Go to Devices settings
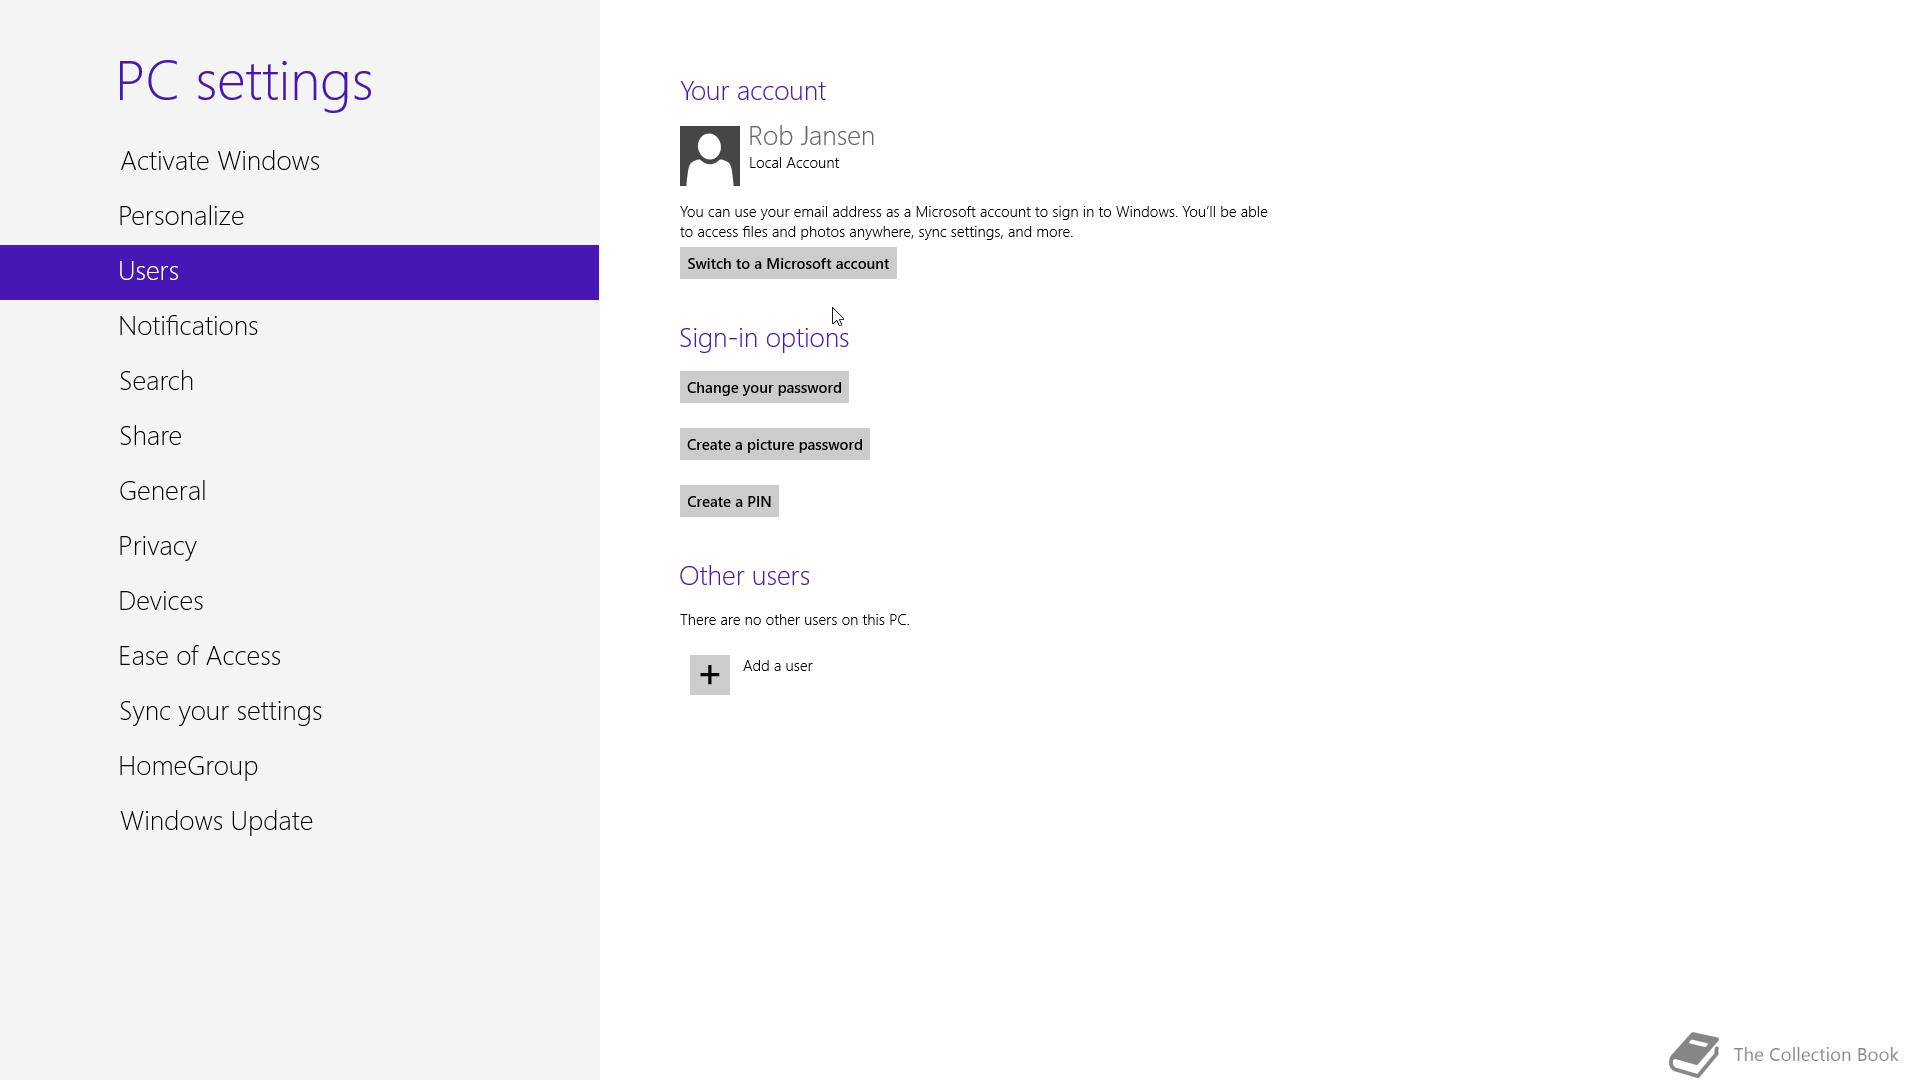This screenshot has height=1080, width=1920. (x=299, y=601)
